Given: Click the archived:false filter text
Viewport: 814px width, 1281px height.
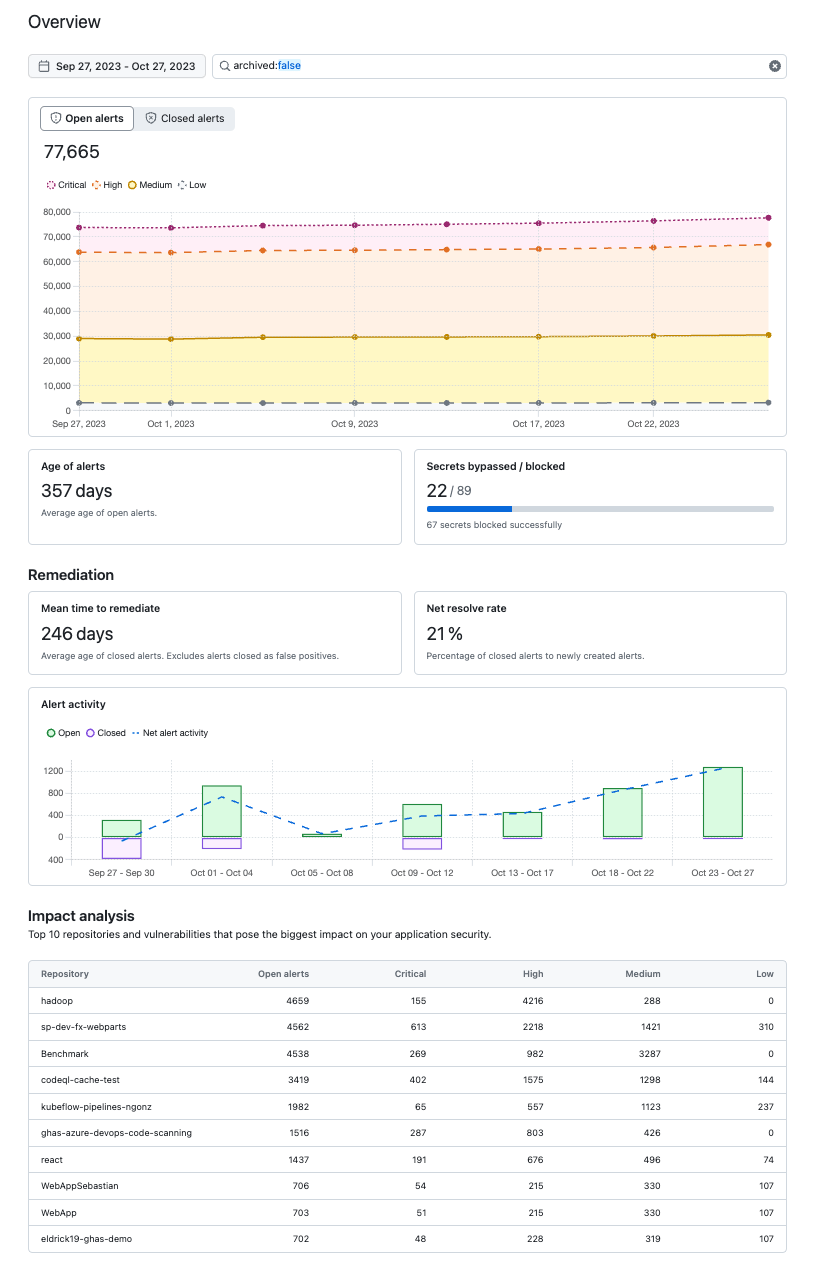Looking at the screenshot, I should tap(267, 66).
